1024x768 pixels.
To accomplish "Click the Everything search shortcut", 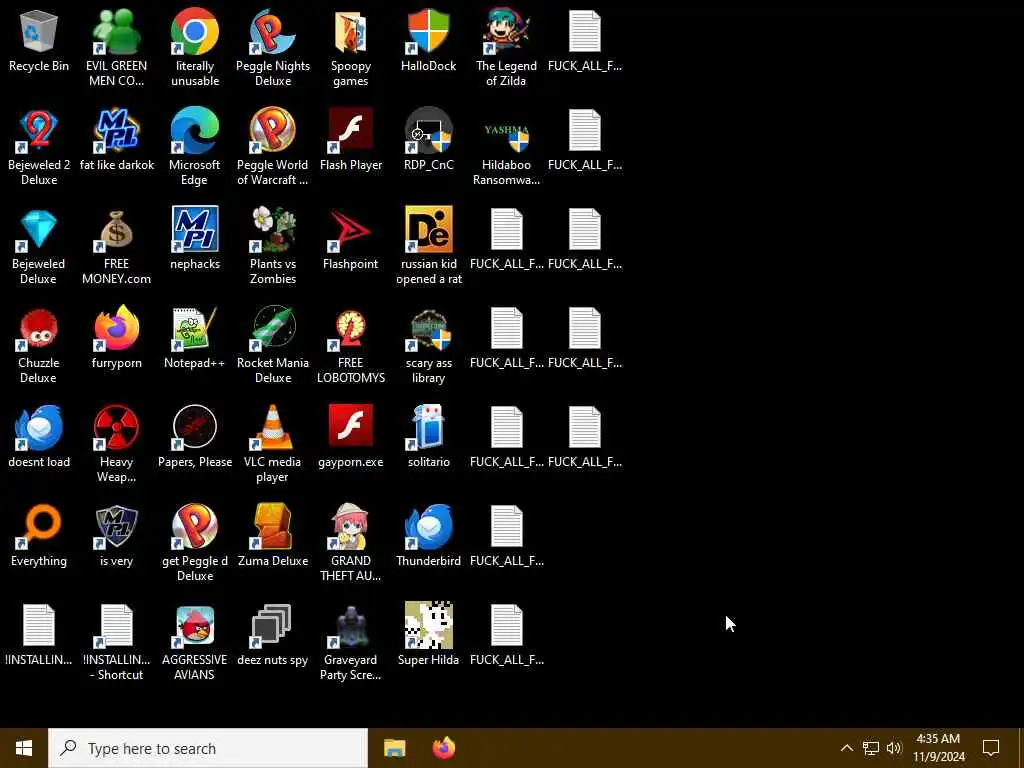I will pos(39,536).
